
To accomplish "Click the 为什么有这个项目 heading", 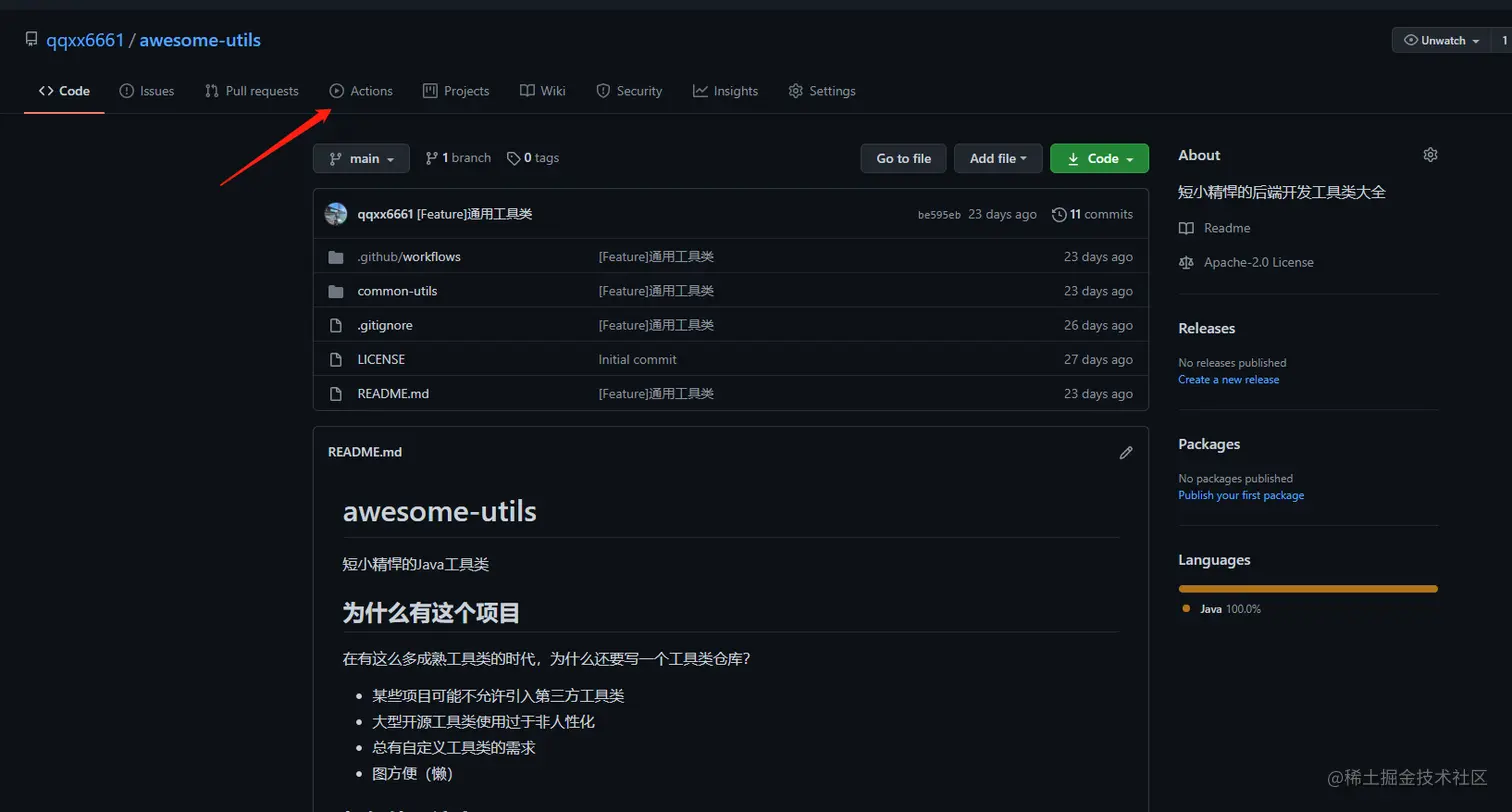I will 431,613.
